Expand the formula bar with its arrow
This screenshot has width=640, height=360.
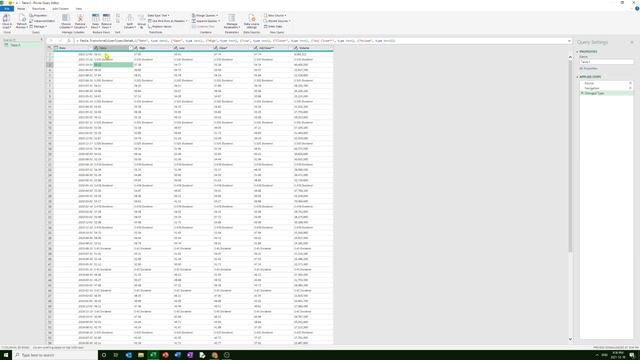(569, 41)
